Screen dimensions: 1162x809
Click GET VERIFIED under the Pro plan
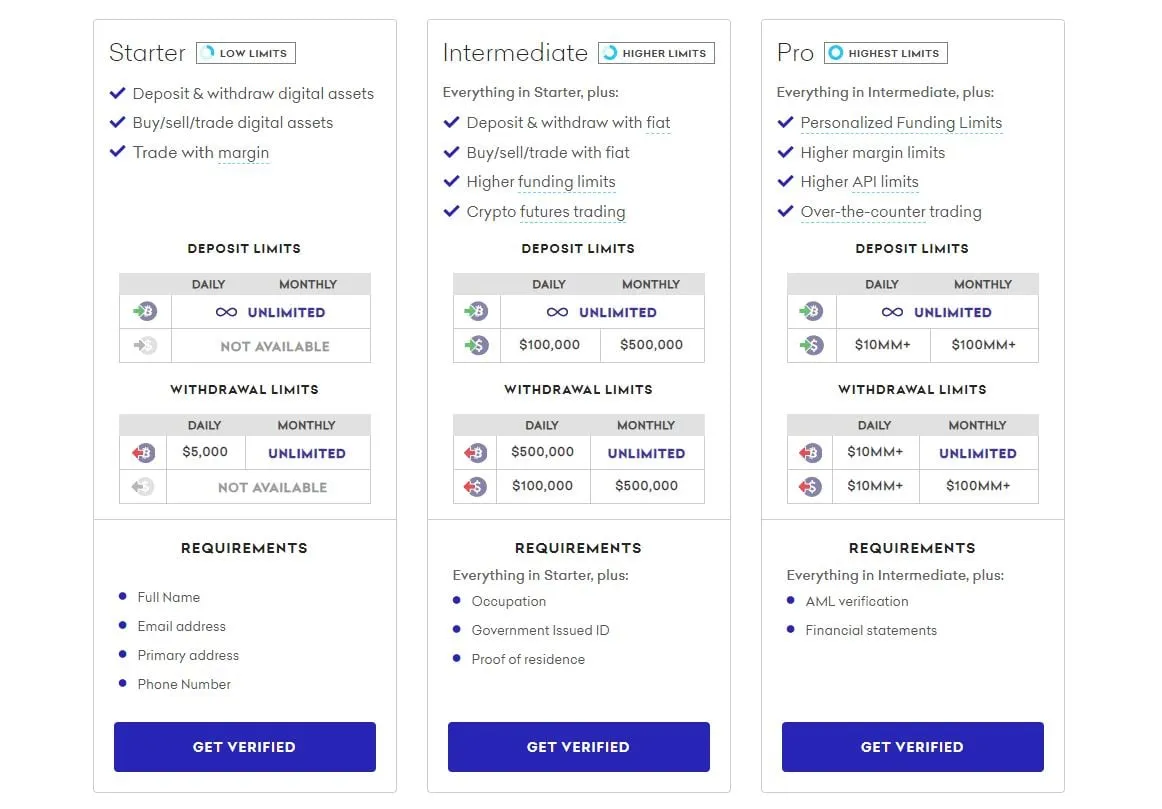(911, 746)
